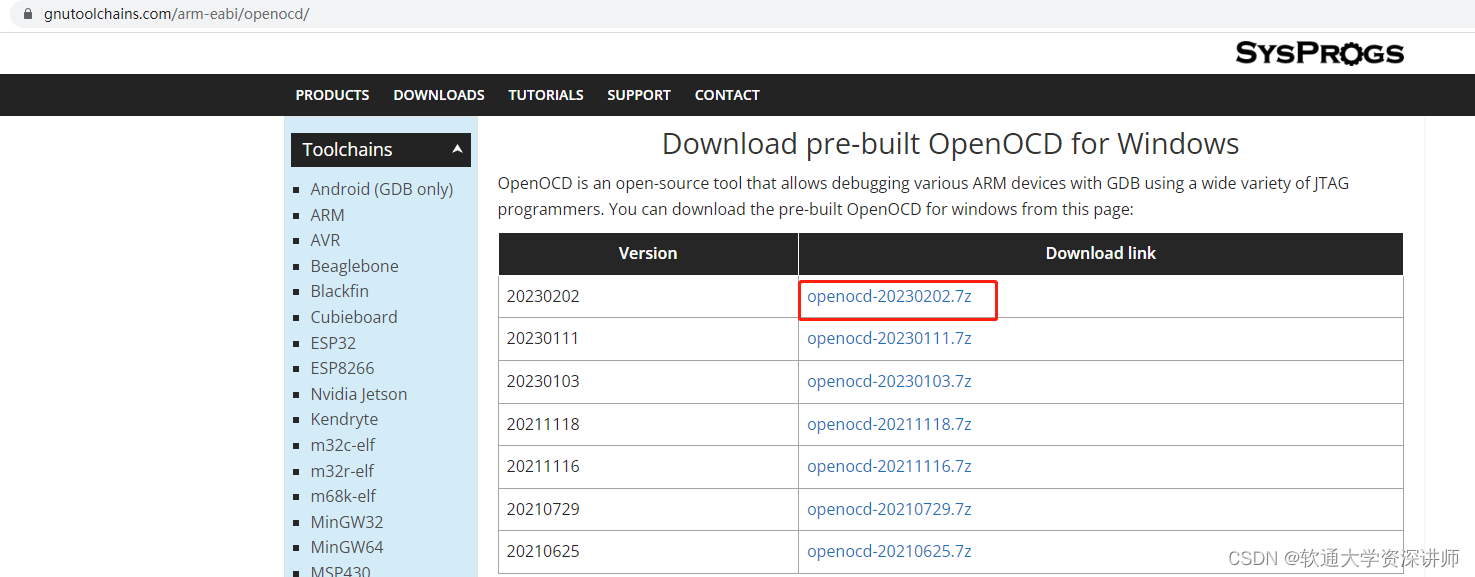Click the page heading Download pre-built OpenOCD
The image size is (1475, 577).
point(950,144)
